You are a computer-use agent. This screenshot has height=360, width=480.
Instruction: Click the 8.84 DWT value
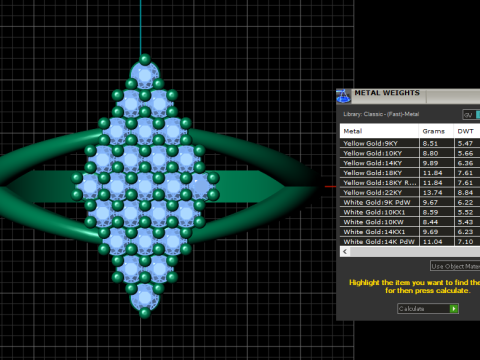coord(465,192)
